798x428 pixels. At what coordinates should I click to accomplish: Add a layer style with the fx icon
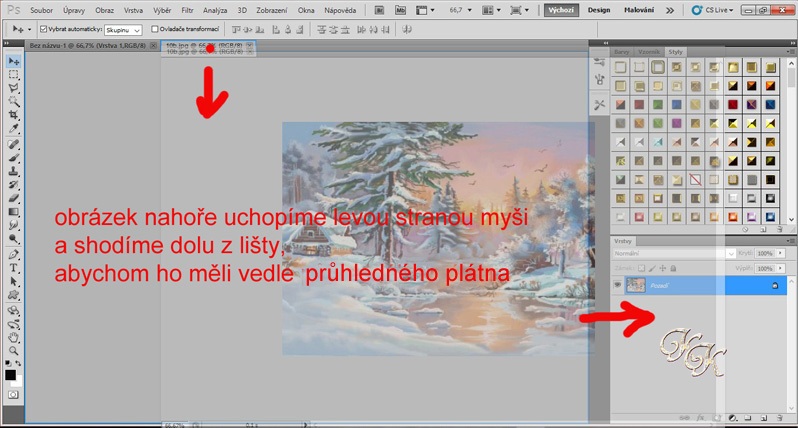(701, 418)
